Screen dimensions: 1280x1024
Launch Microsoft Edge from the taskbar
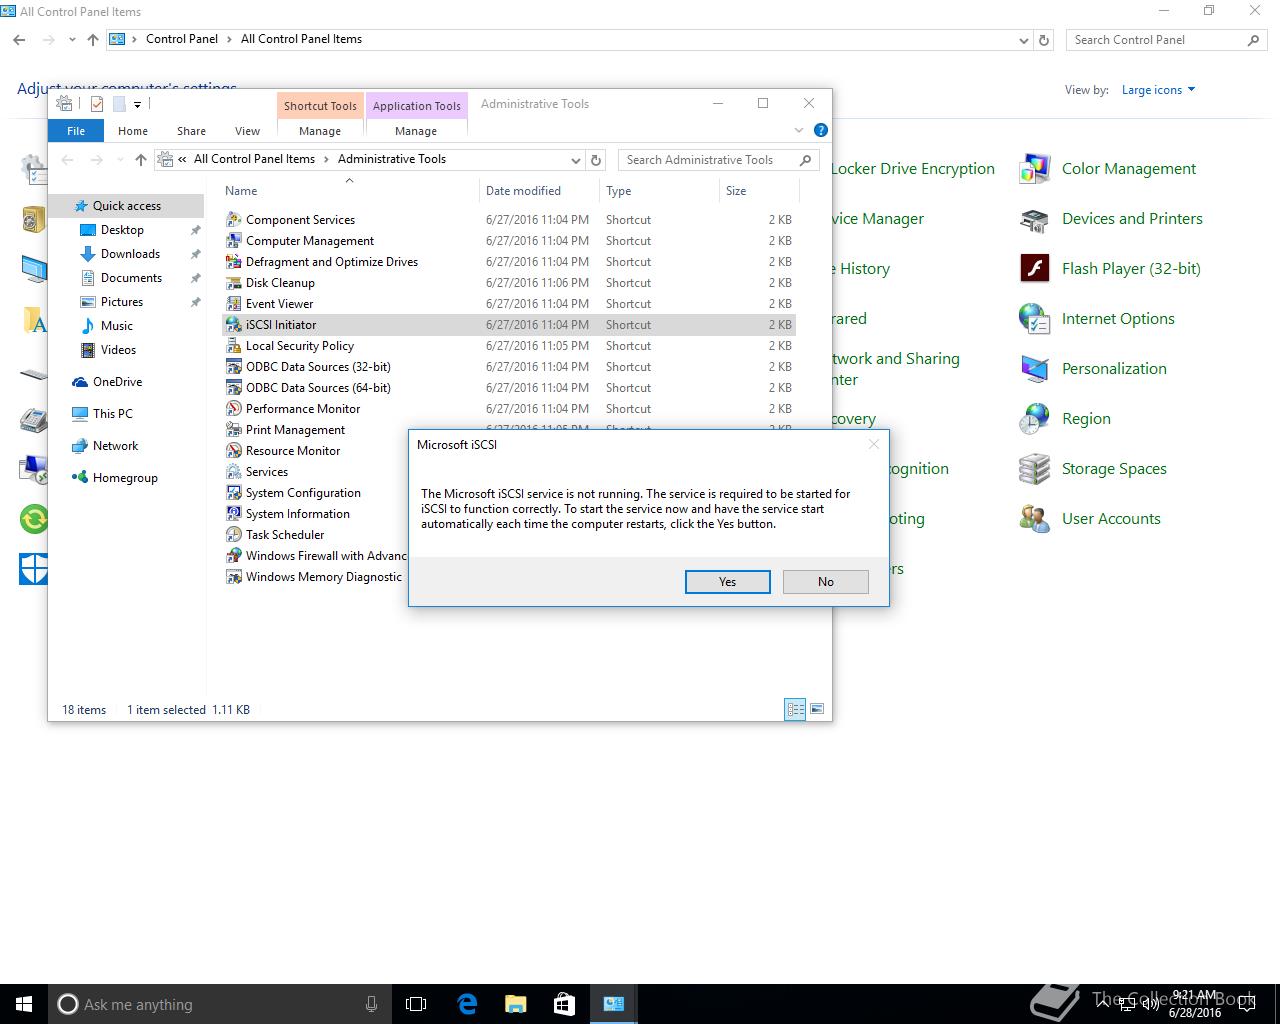[x=467, y=1004]
